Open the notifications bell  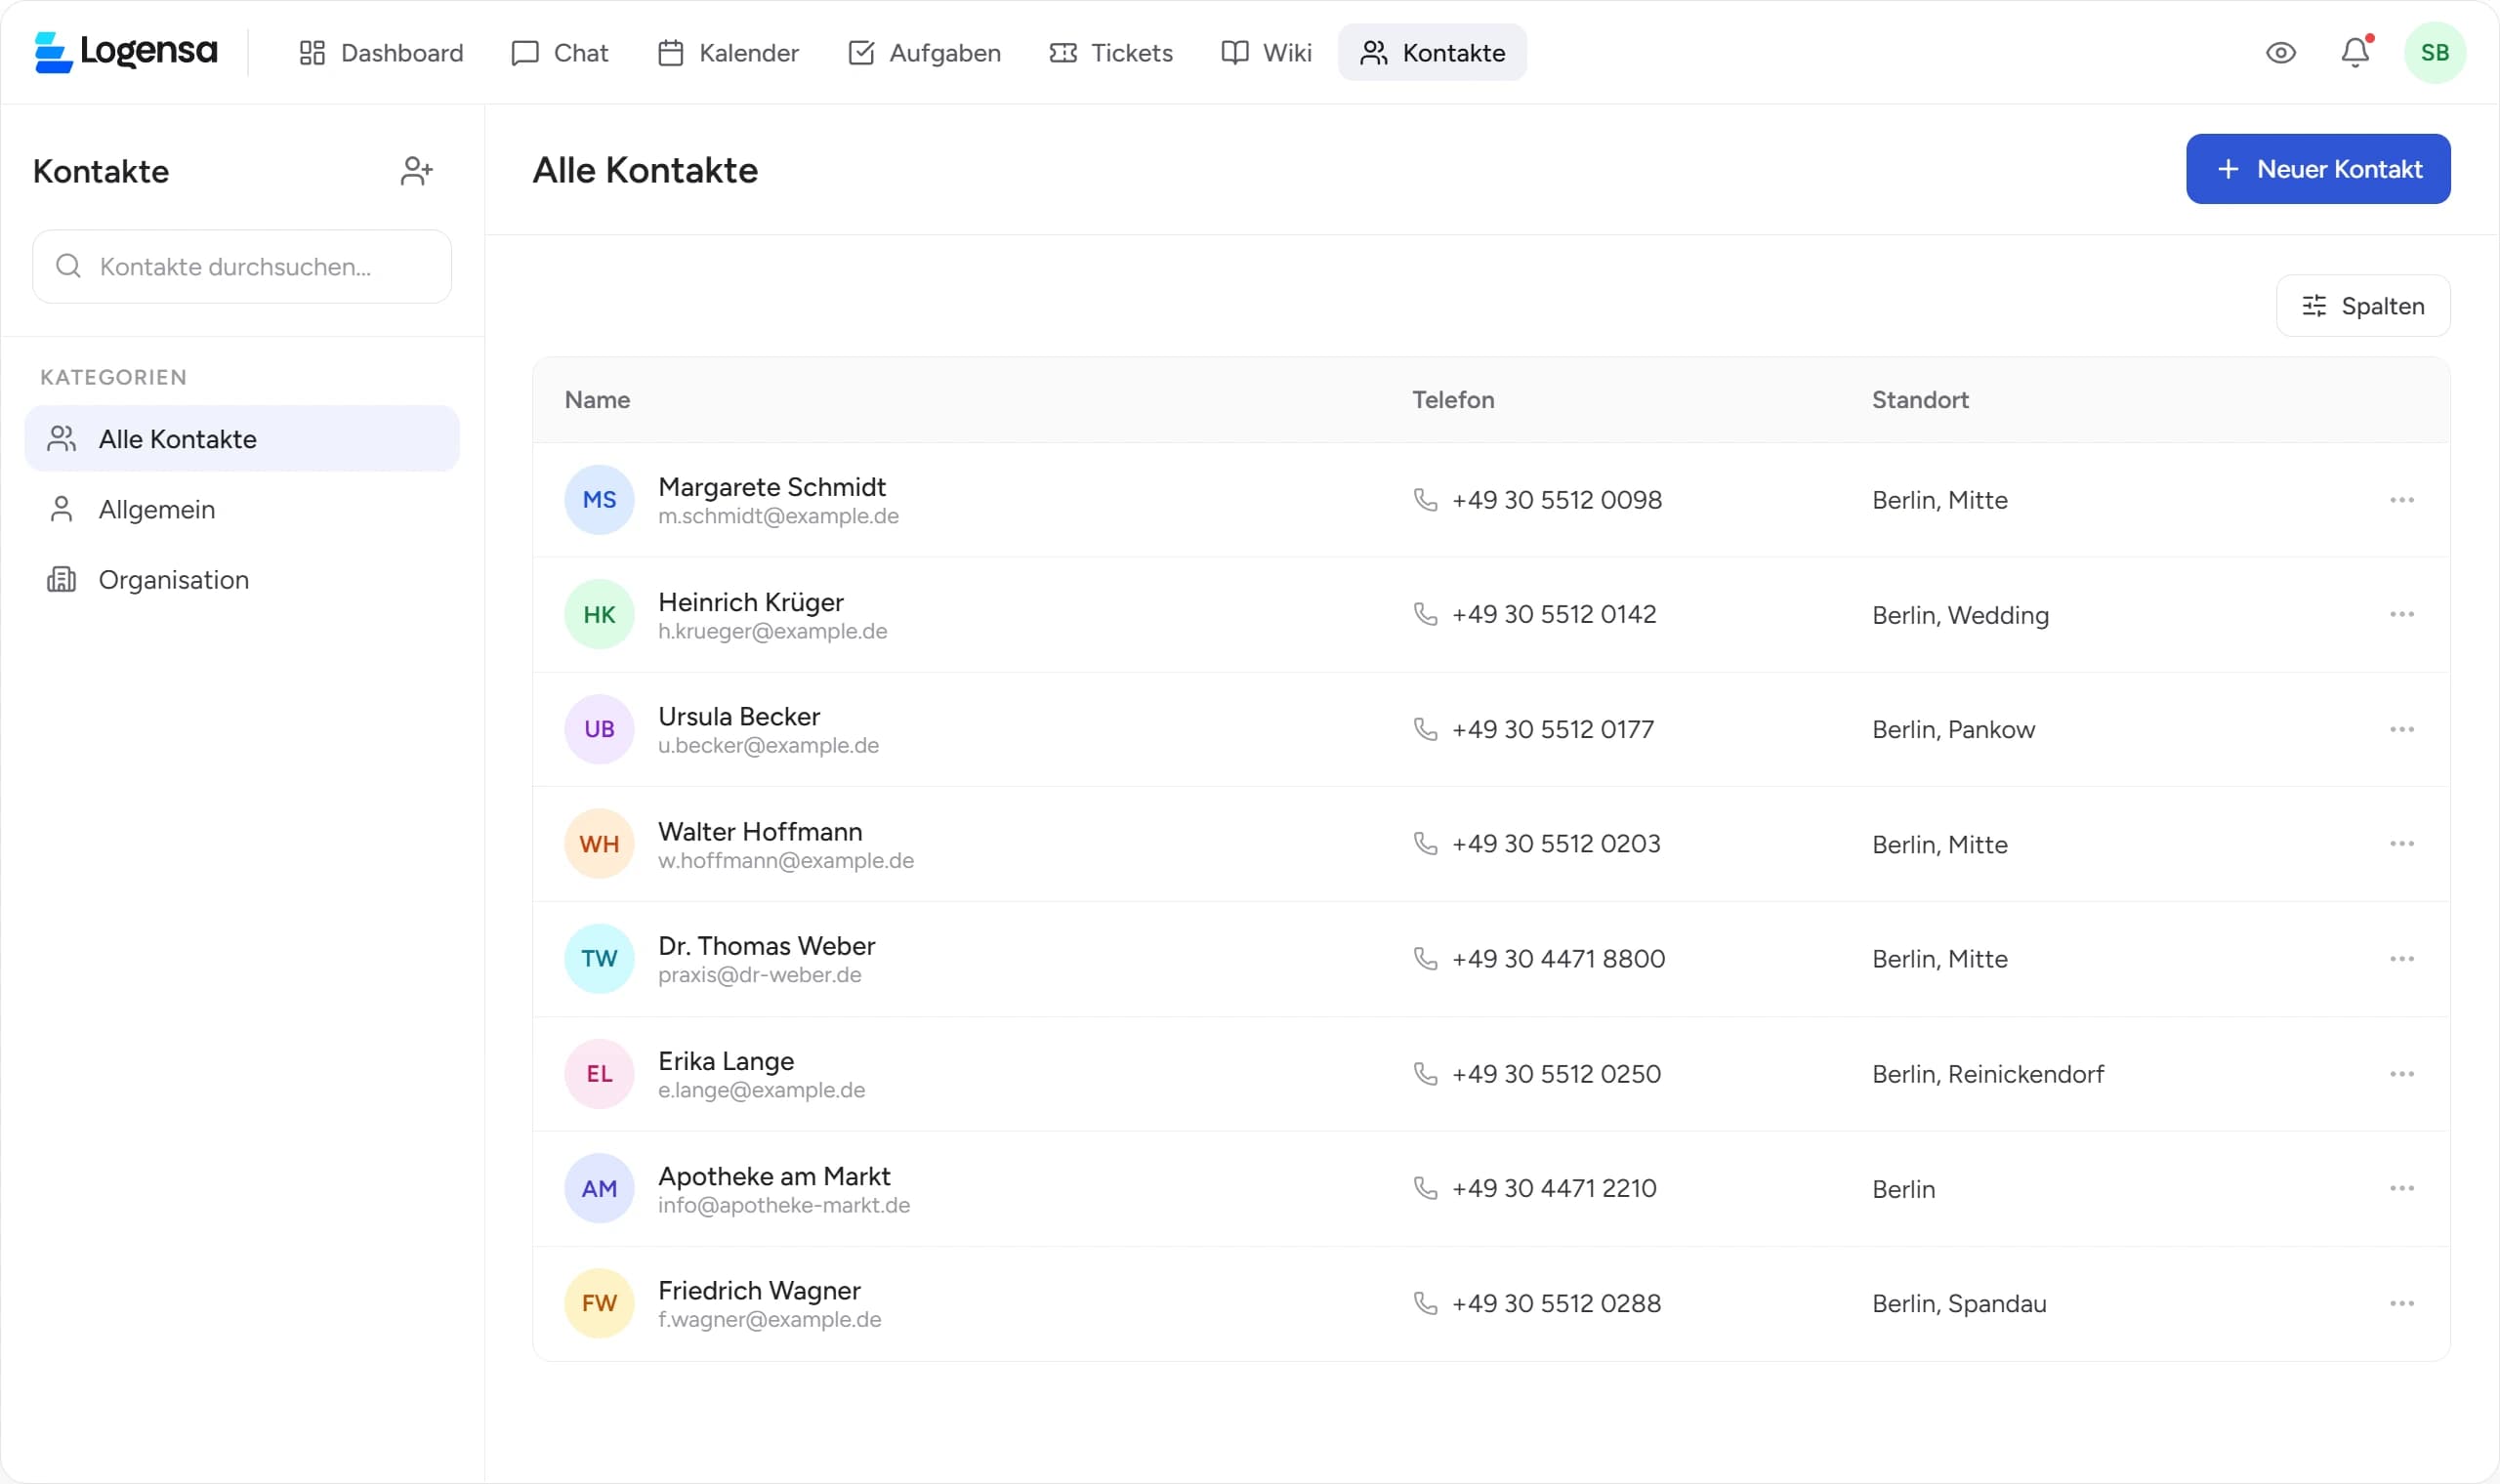click(x=2355, y=52)
